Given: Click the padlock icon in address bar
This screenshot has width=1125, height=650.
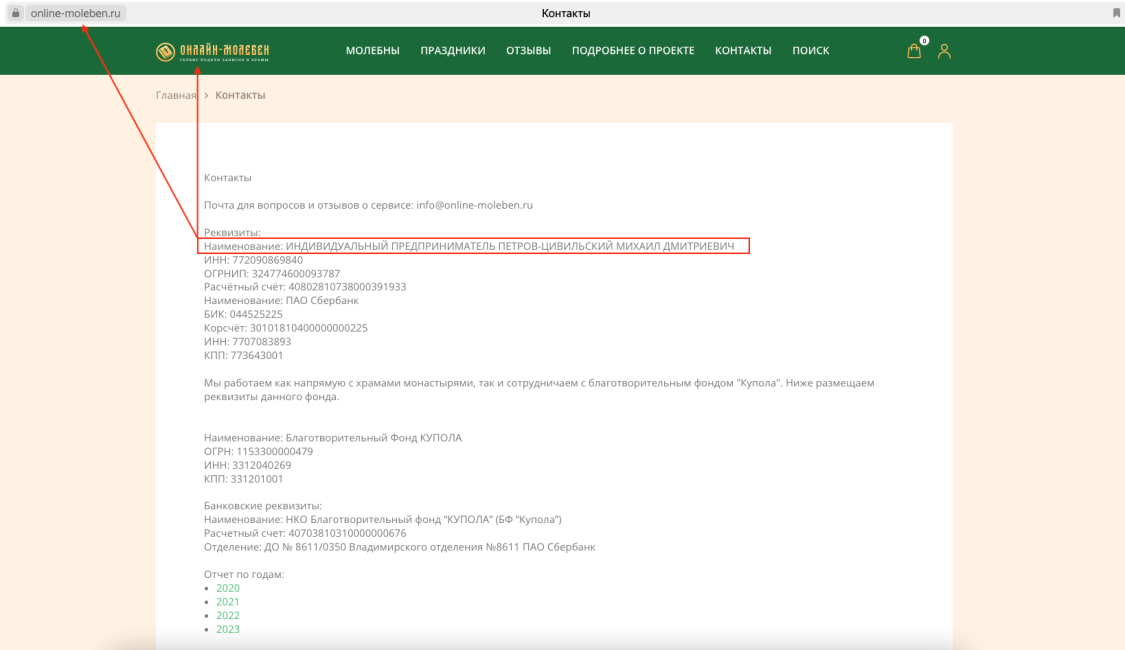Looking at the screenshot, I should [15, 13].
